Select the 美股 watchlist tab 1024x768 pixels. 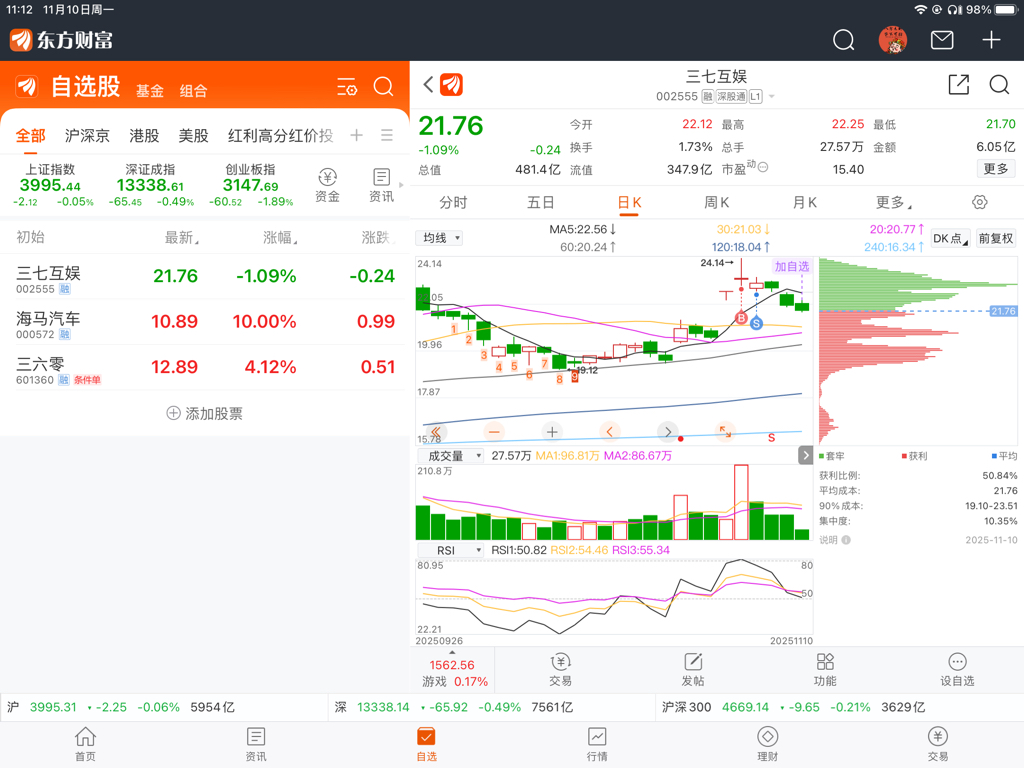coord(193,135)
